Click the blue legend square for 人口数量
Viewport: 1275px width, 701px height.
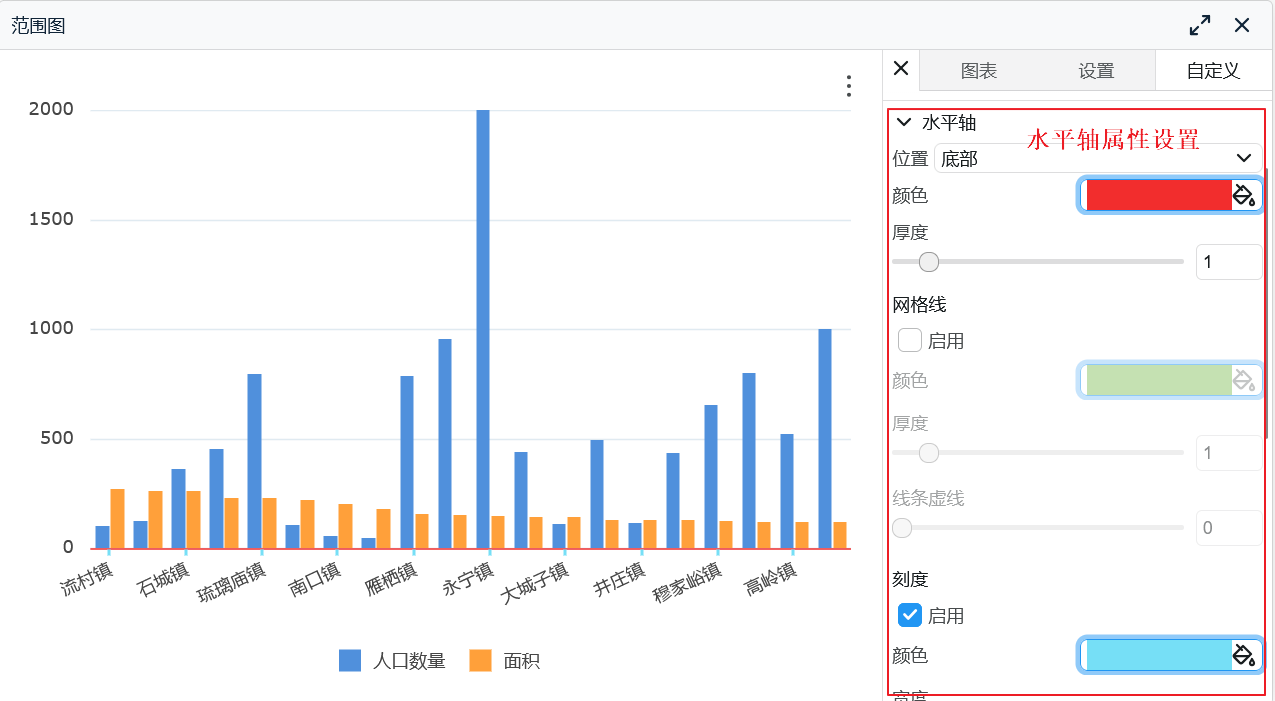click(349, 661)
